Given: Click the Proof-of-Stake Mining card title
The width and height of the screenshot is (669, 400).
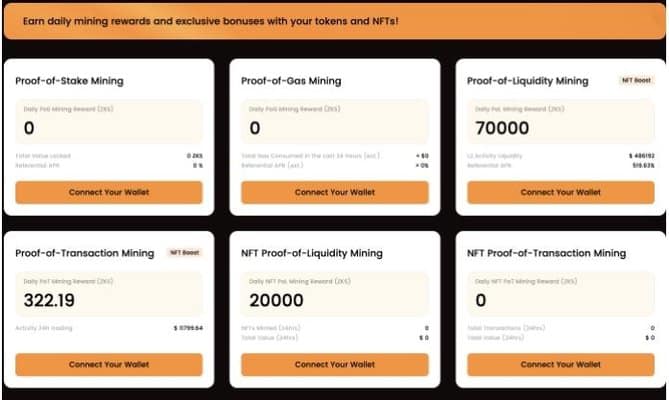Looking at the screenshot, I should tap(69, 81).
